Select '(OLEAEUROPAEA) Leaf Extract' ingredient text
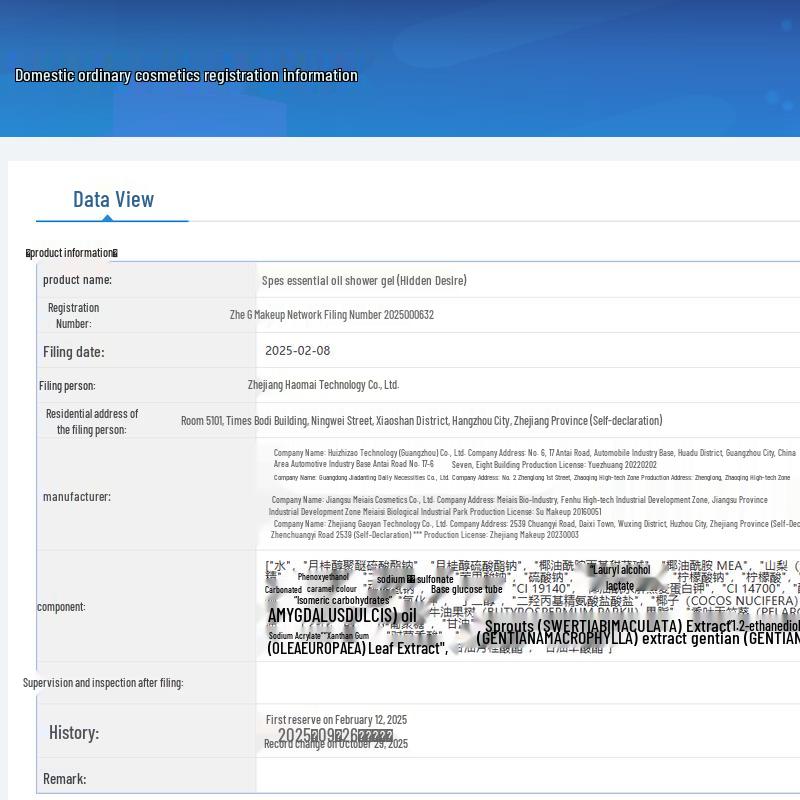The height and width of the screenshot is (800, 800). [x=358, y=648]
